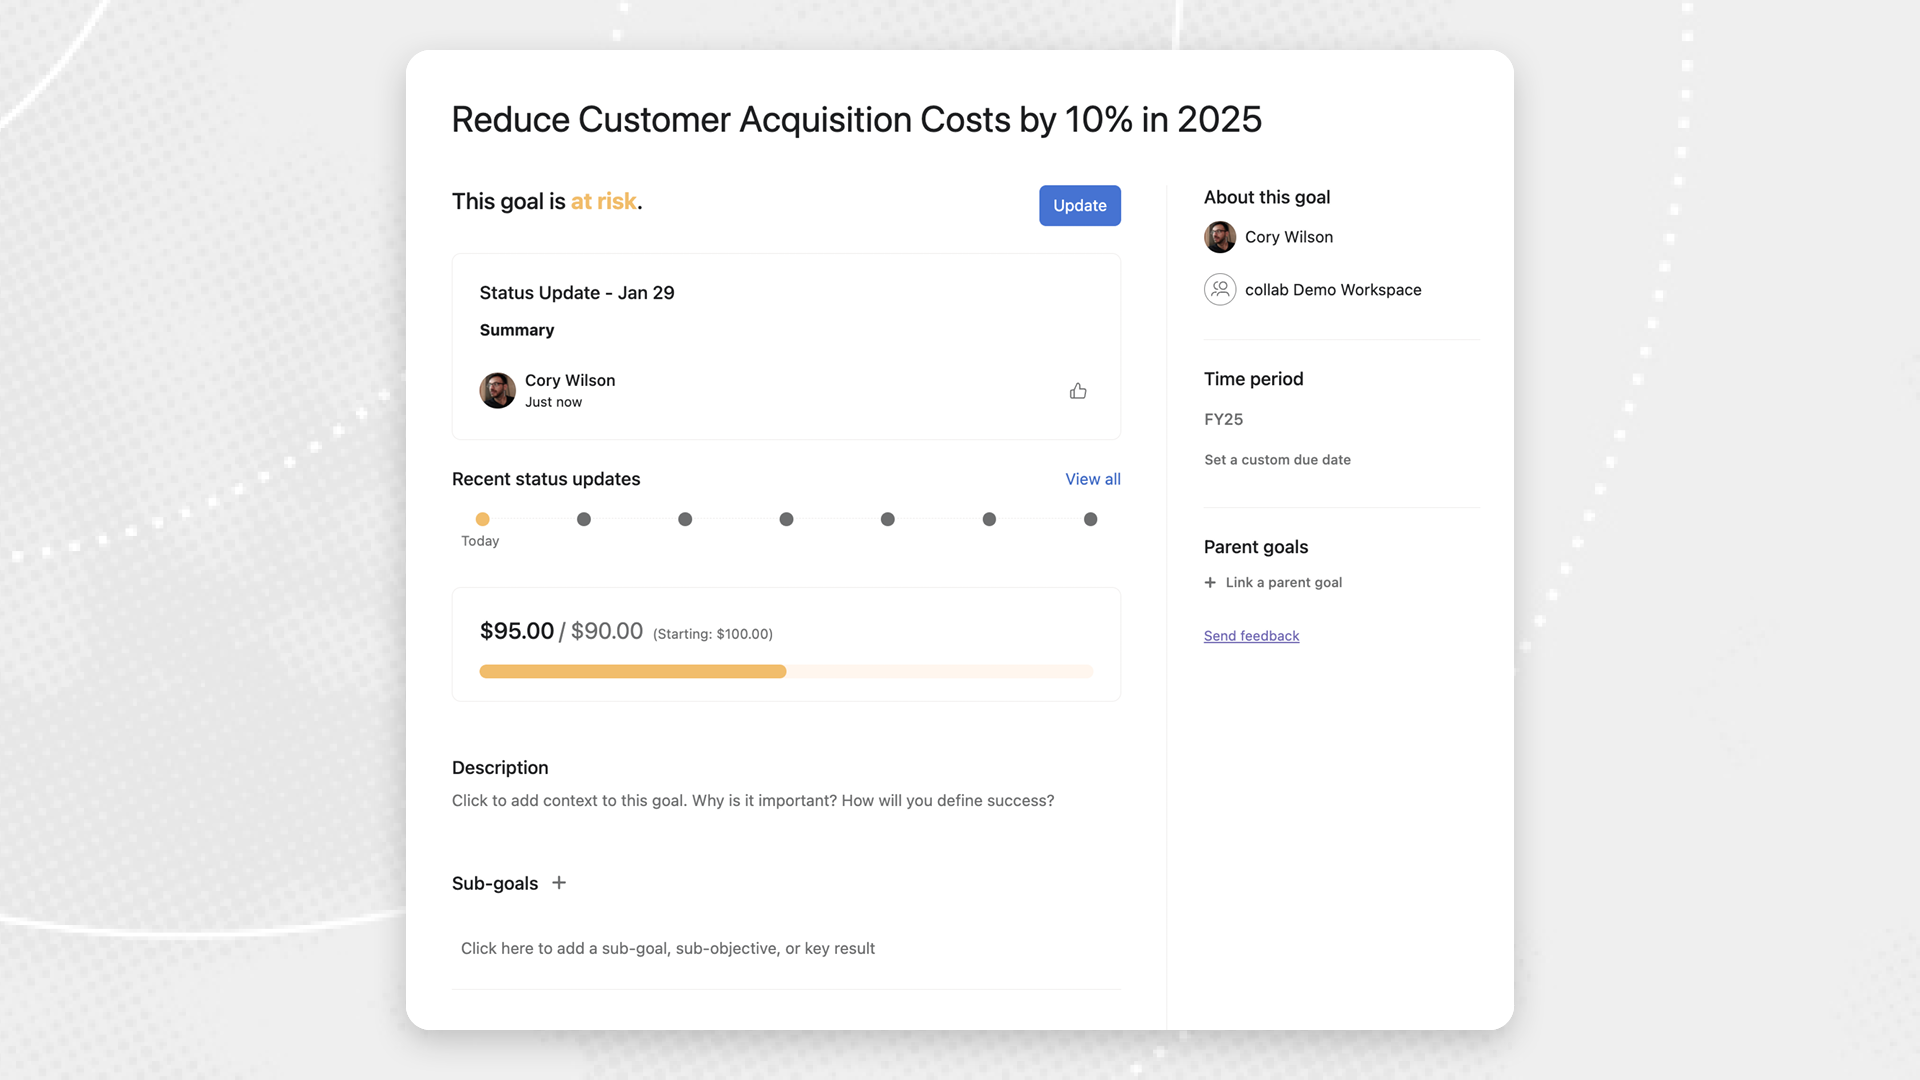This screenshot has width=1920, height=1080.
Task: Open the Status Update - Jan 29 title
Action: tap(577, 293)
